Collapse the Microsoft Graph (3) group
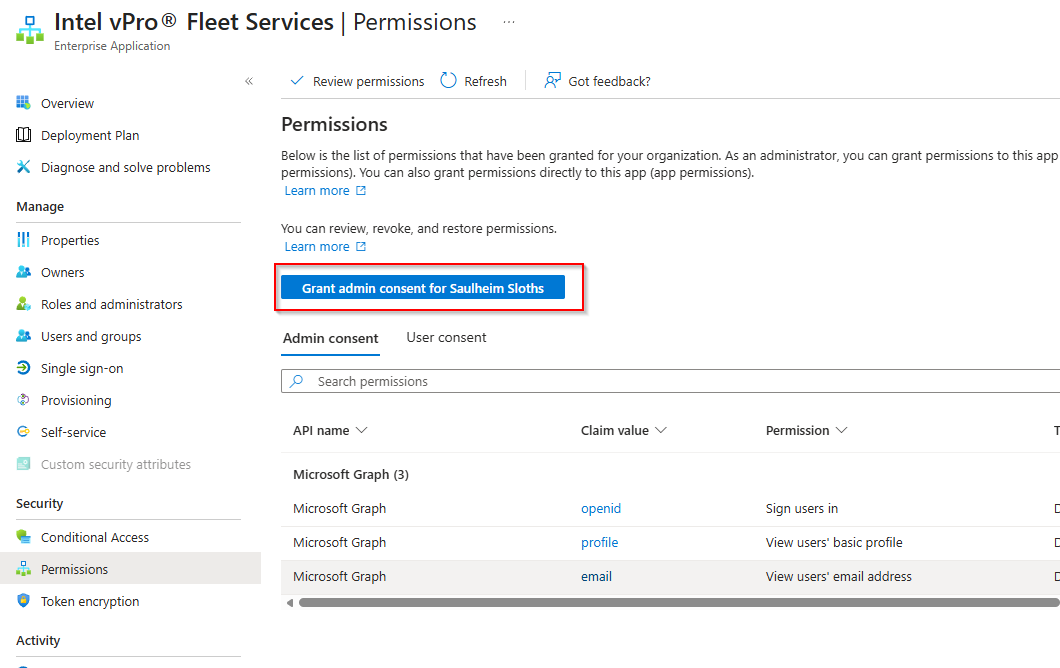Screen dimensions: 1060x668 click(x=351, y=475)
